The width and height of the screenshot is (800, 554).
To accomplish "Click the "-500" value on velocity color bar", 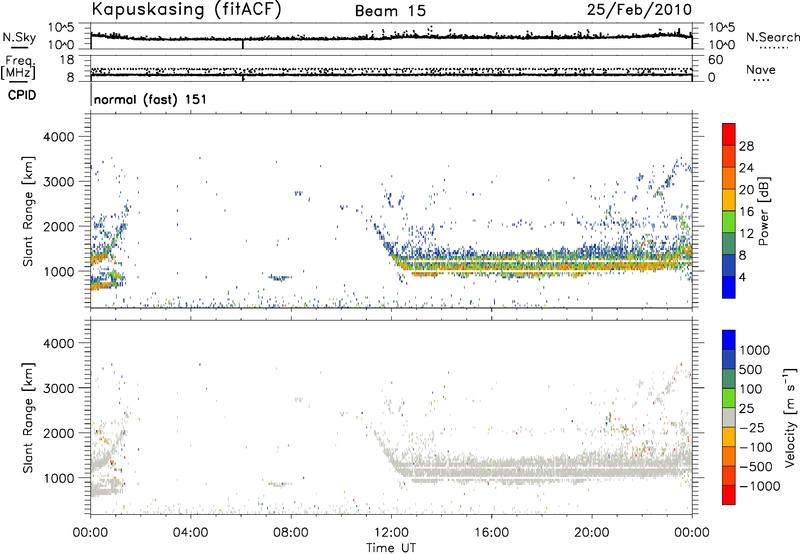I will 756,466.
